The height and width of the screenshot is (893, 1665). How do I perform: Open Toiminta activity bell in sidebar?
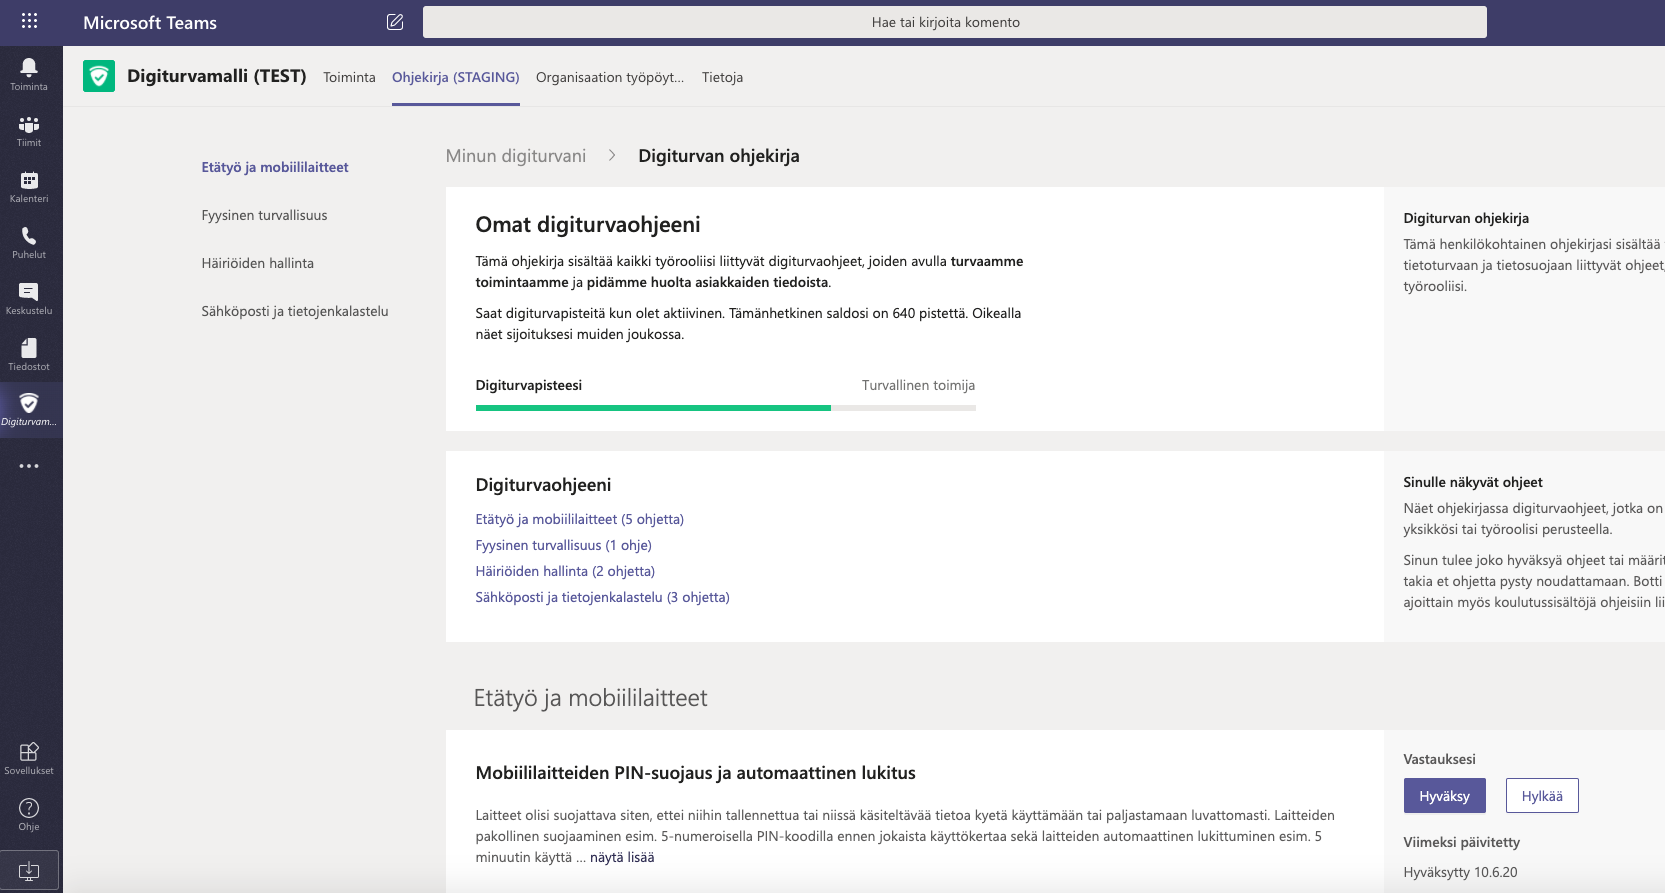29,74
